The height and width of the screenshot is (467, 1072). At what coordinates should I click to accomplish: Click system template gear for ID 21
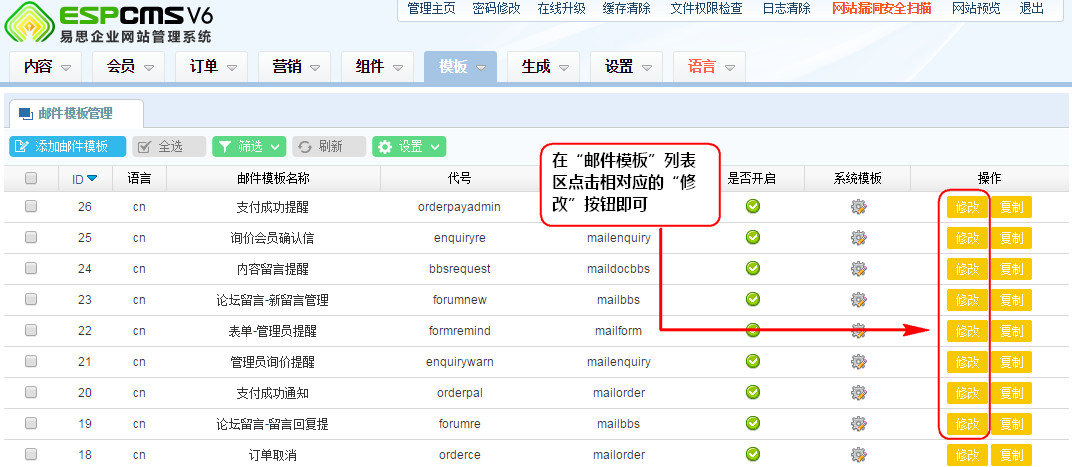click(x=858, y=361)
